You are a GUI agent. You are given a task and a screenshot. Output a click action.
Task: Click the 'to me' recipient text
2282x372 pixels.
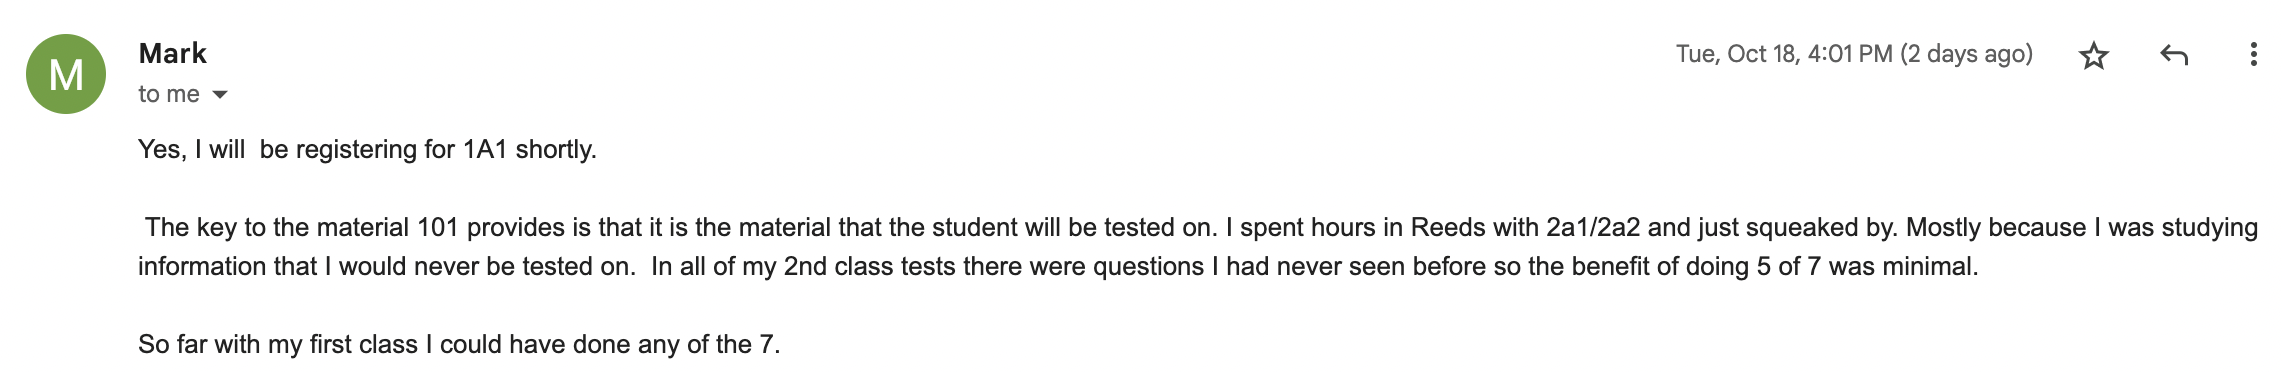[x=169, y=94]
